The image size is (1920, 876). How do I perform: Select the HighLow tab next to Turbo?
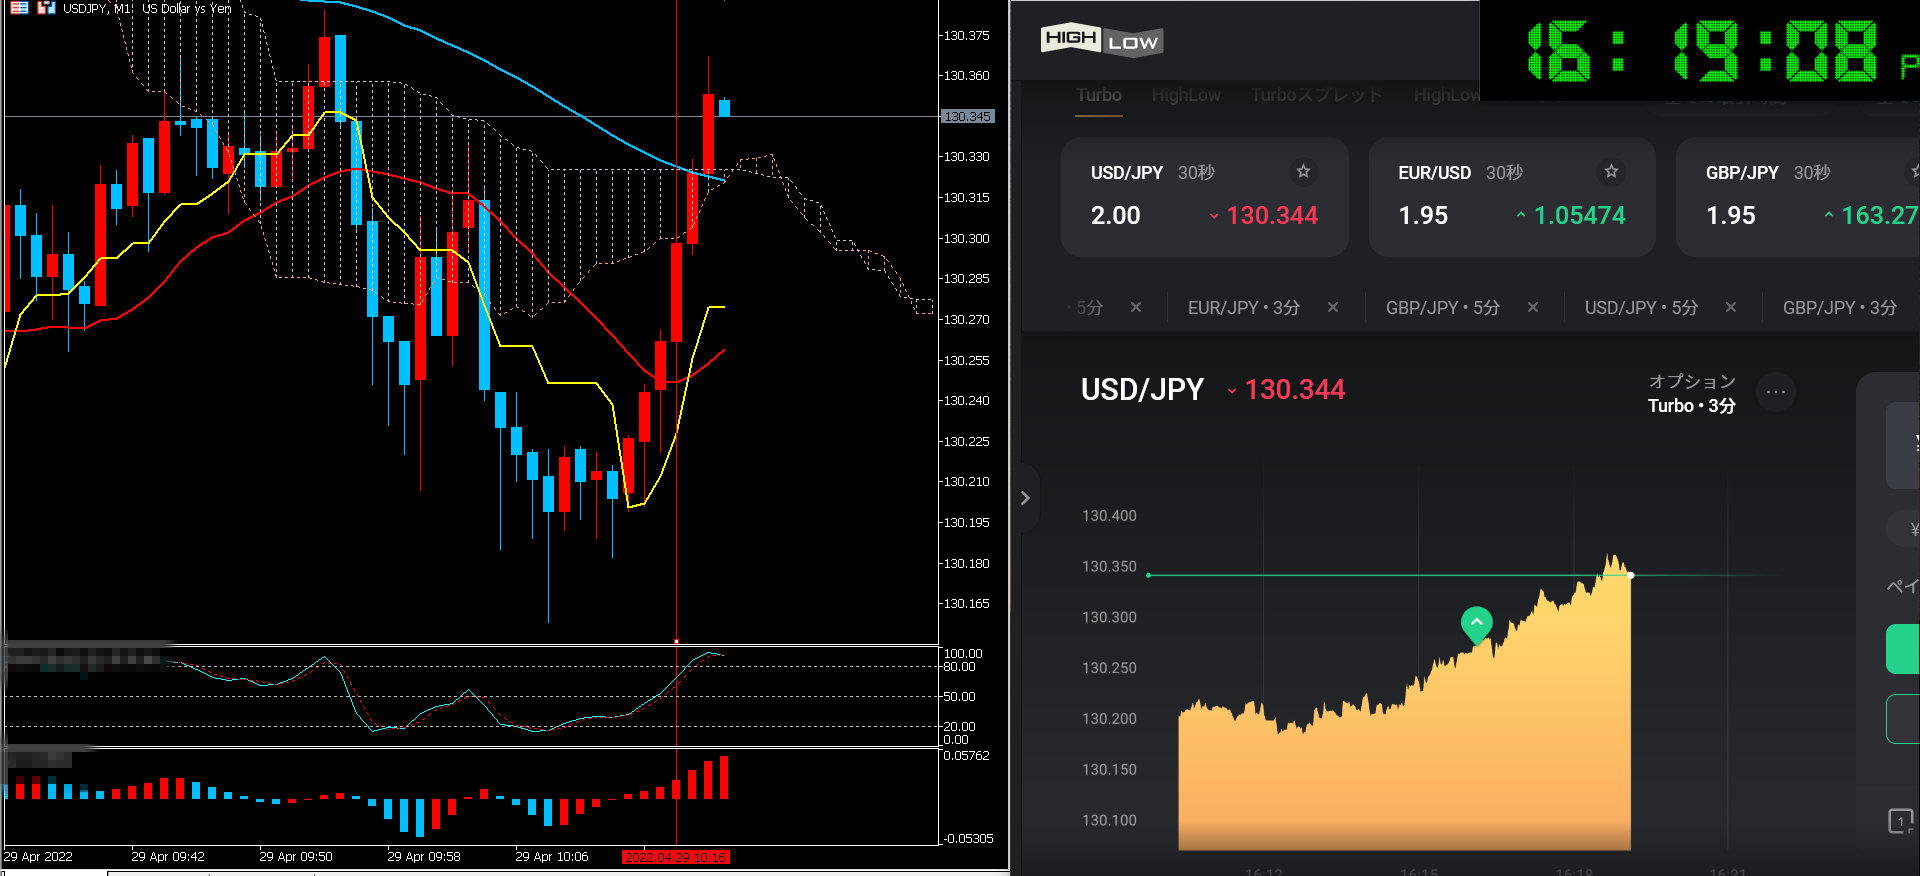coord(1186,95)
